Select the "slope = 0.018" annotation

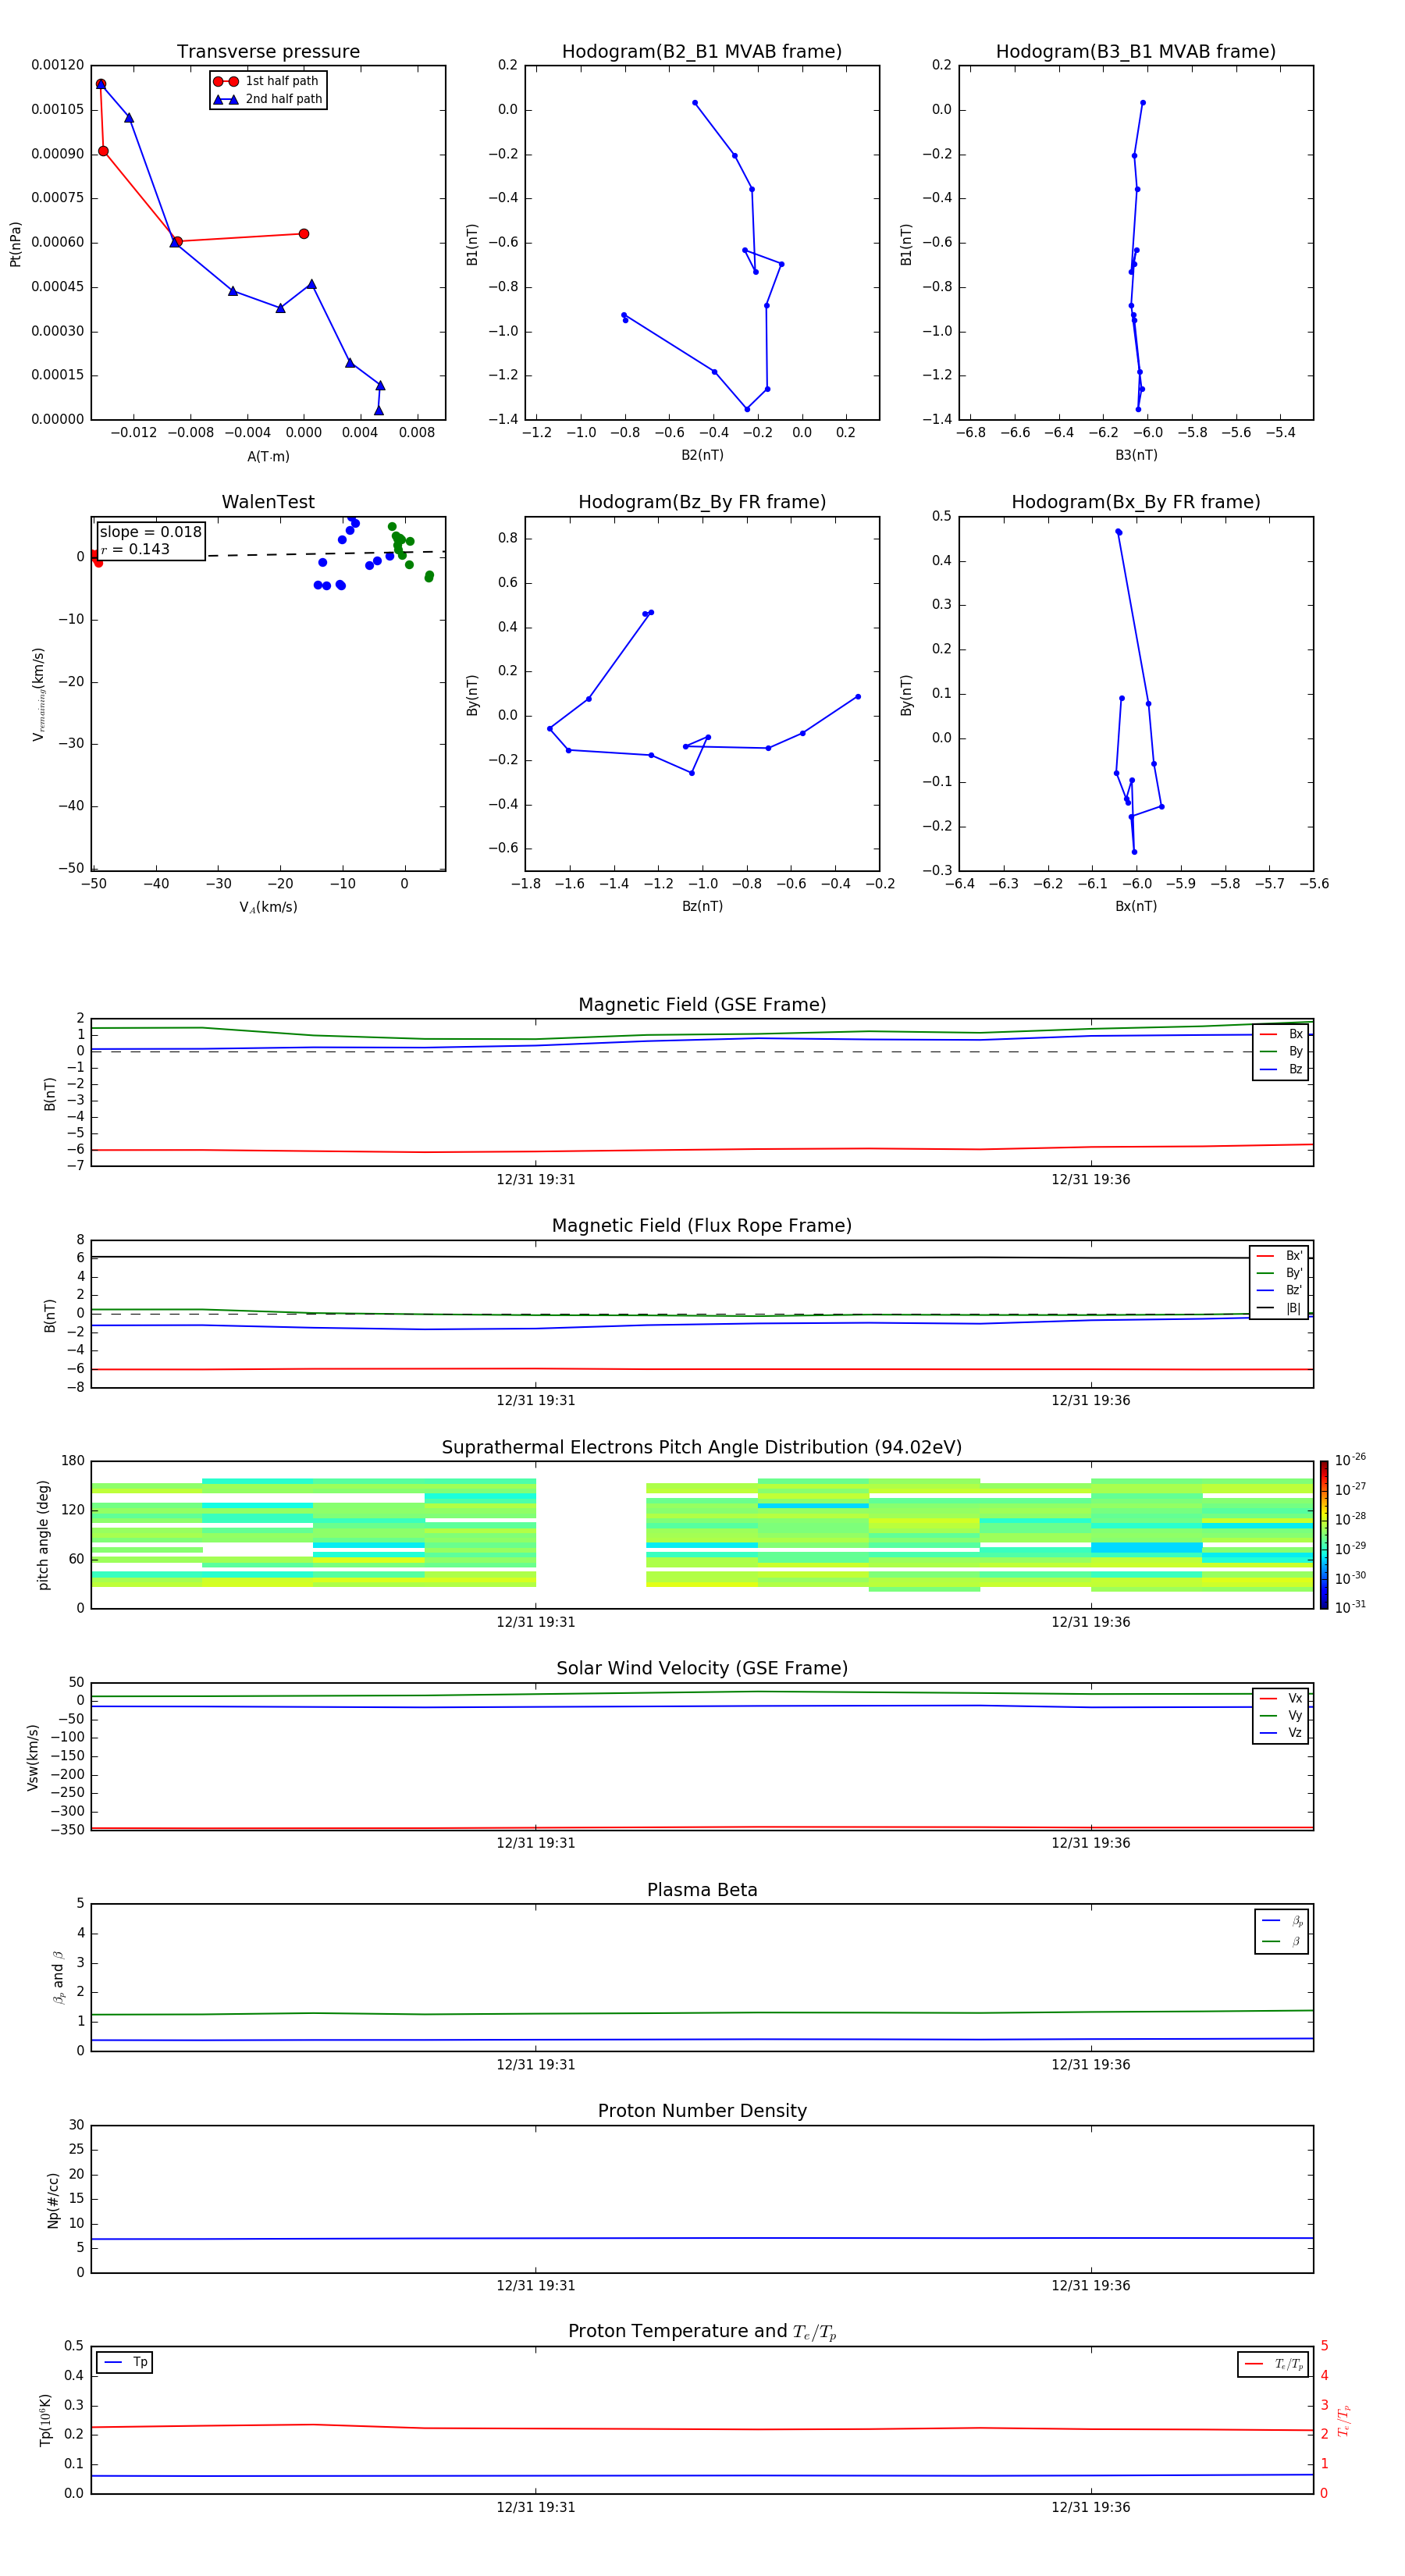tap(150, 532)
